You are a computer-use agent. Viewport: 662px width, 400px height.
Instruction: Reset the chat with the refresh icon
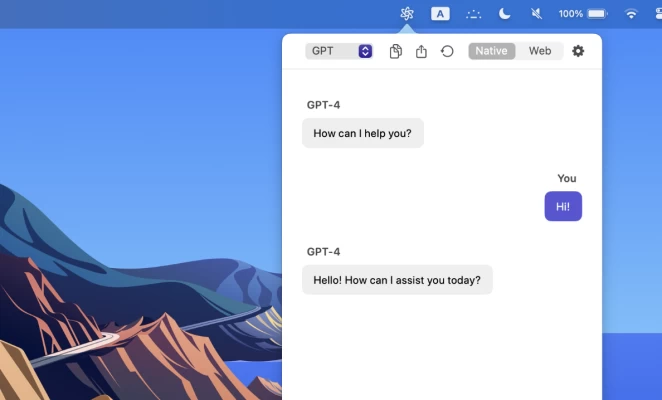click(447, 51)
